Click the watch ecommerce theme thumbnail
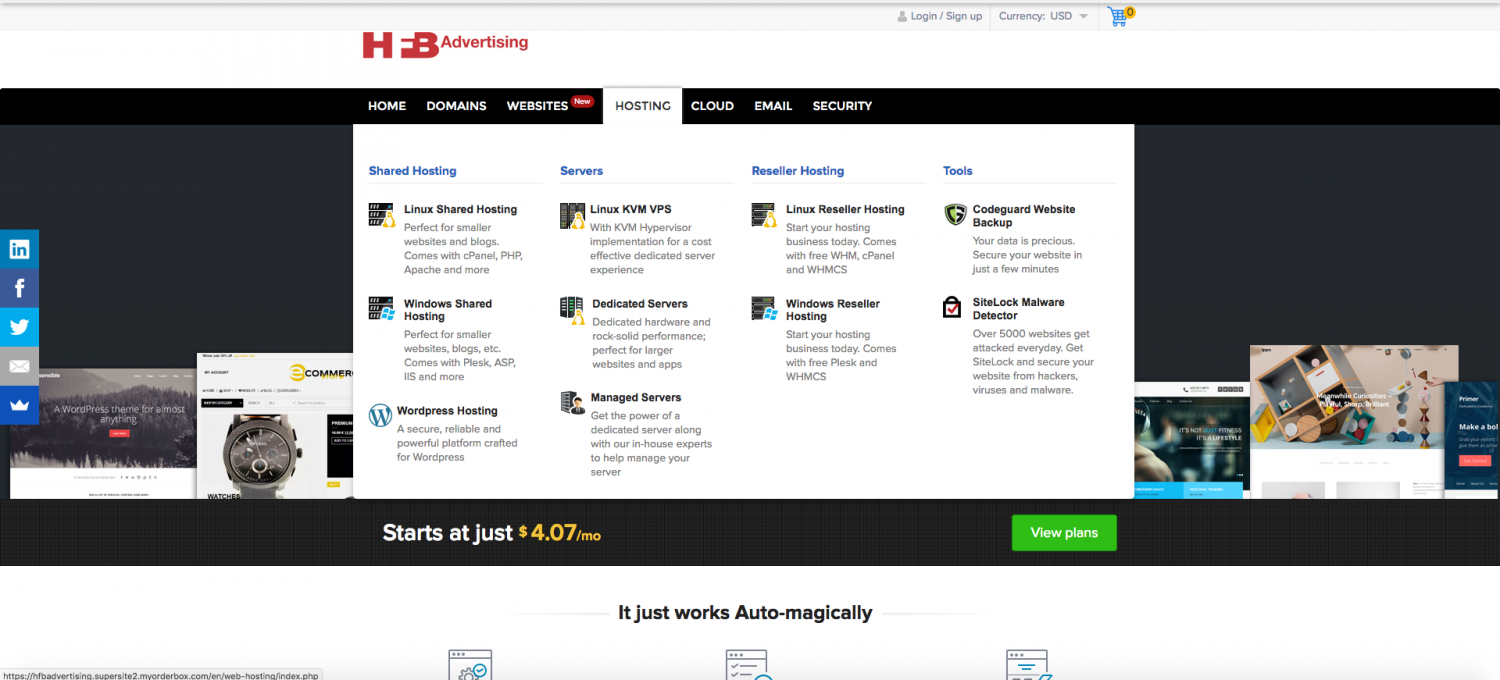Viewport: 1500px width, 680px height. click(275, 425)
